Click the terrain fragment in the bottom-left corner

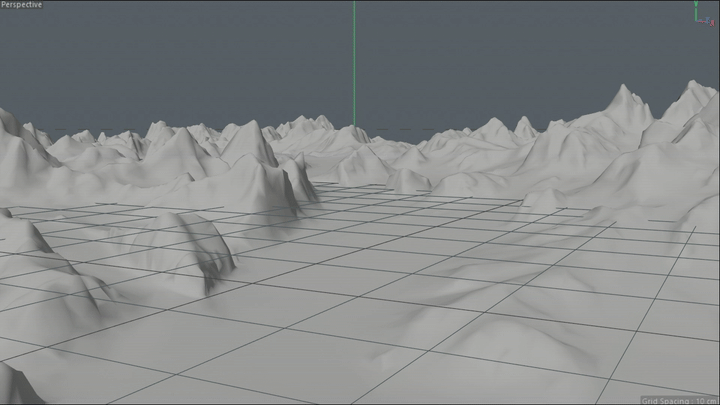pyautogui.click(x=16, y=385)
